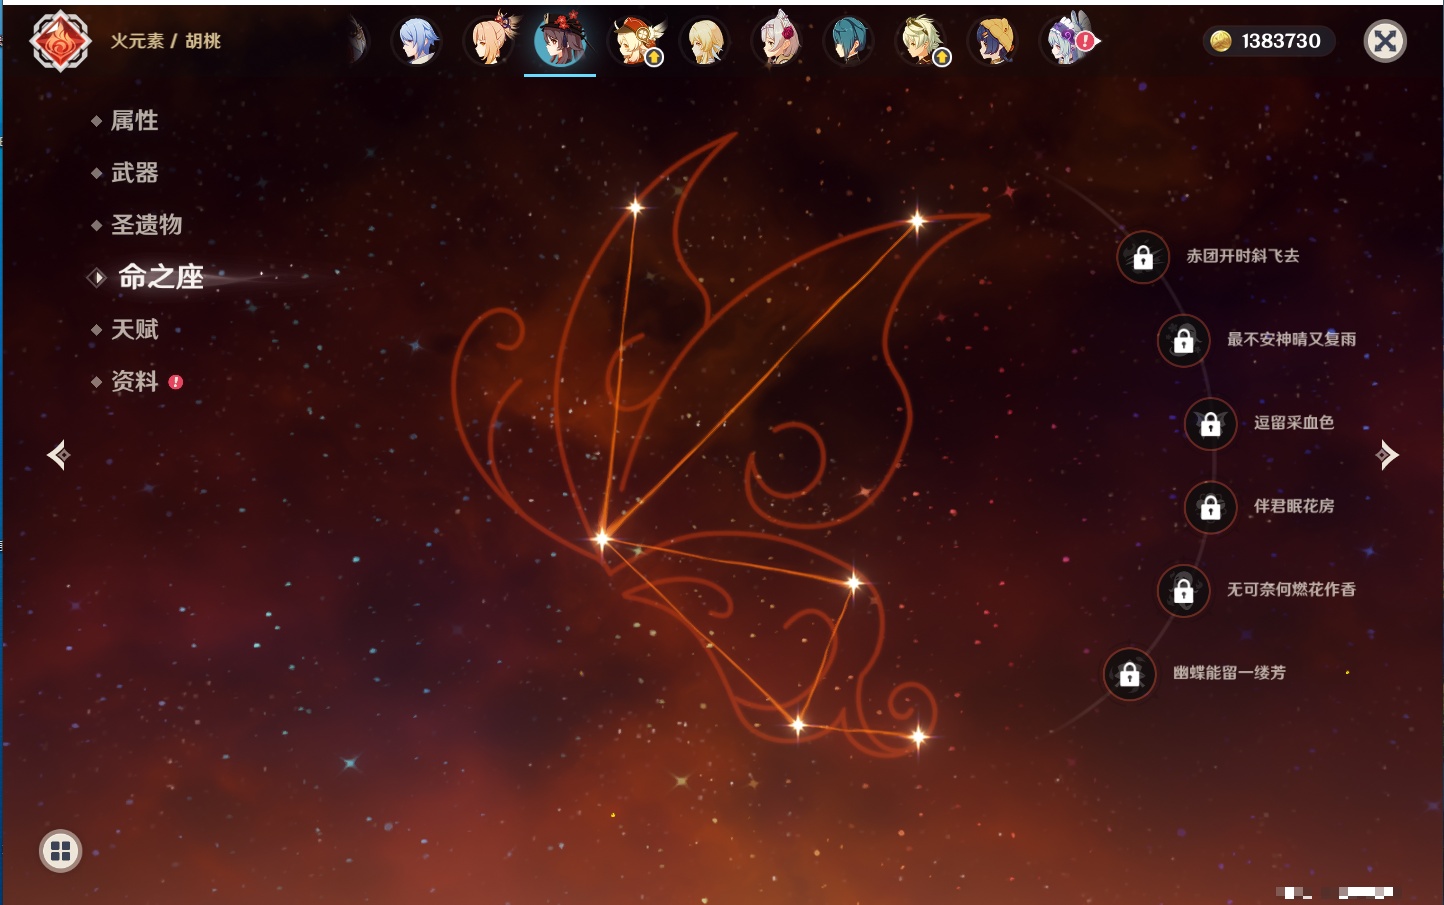Switch to the 圣遗物 artifacts tab

[x=146, y=225]
